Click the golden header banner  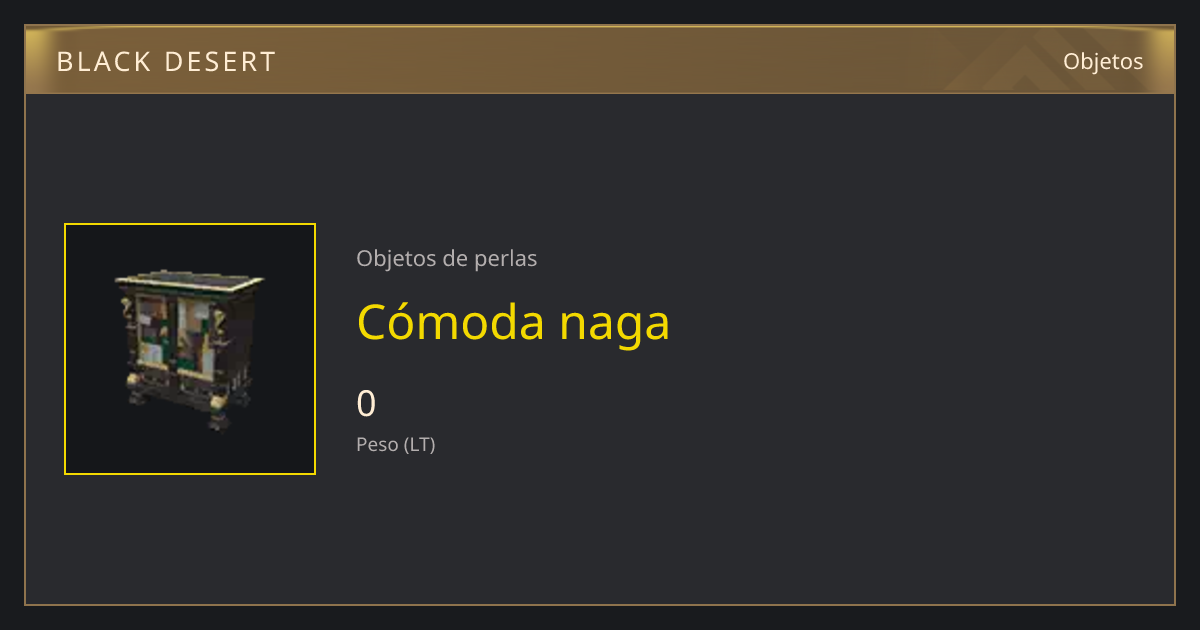coord(600,60)
